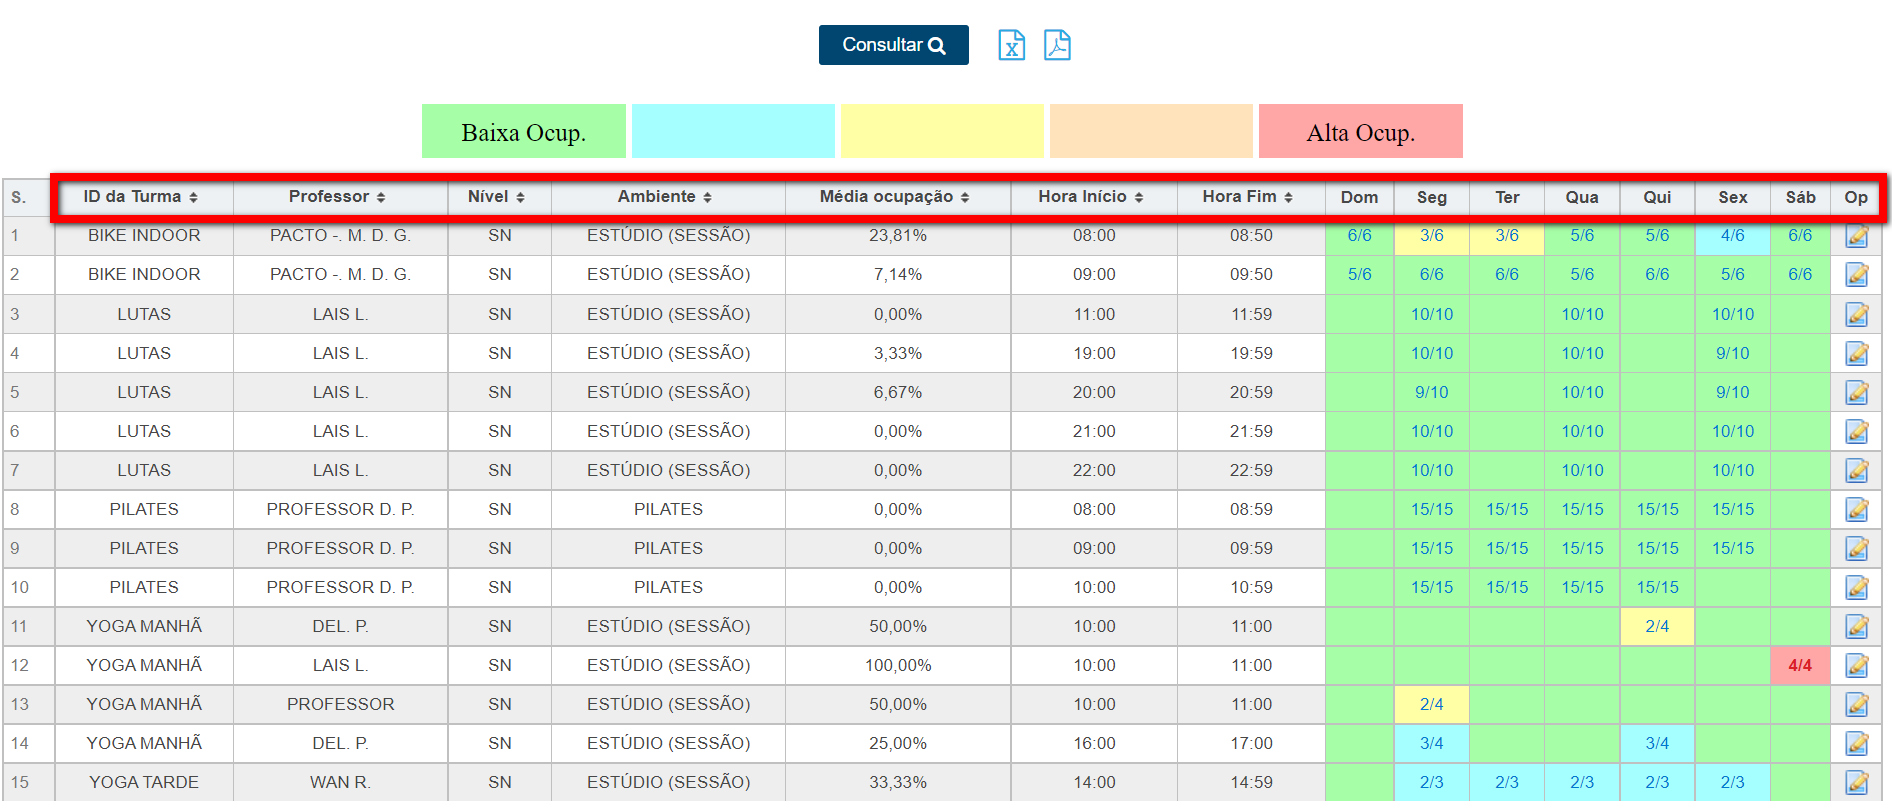Sort the table by Ambiente column

664,197
